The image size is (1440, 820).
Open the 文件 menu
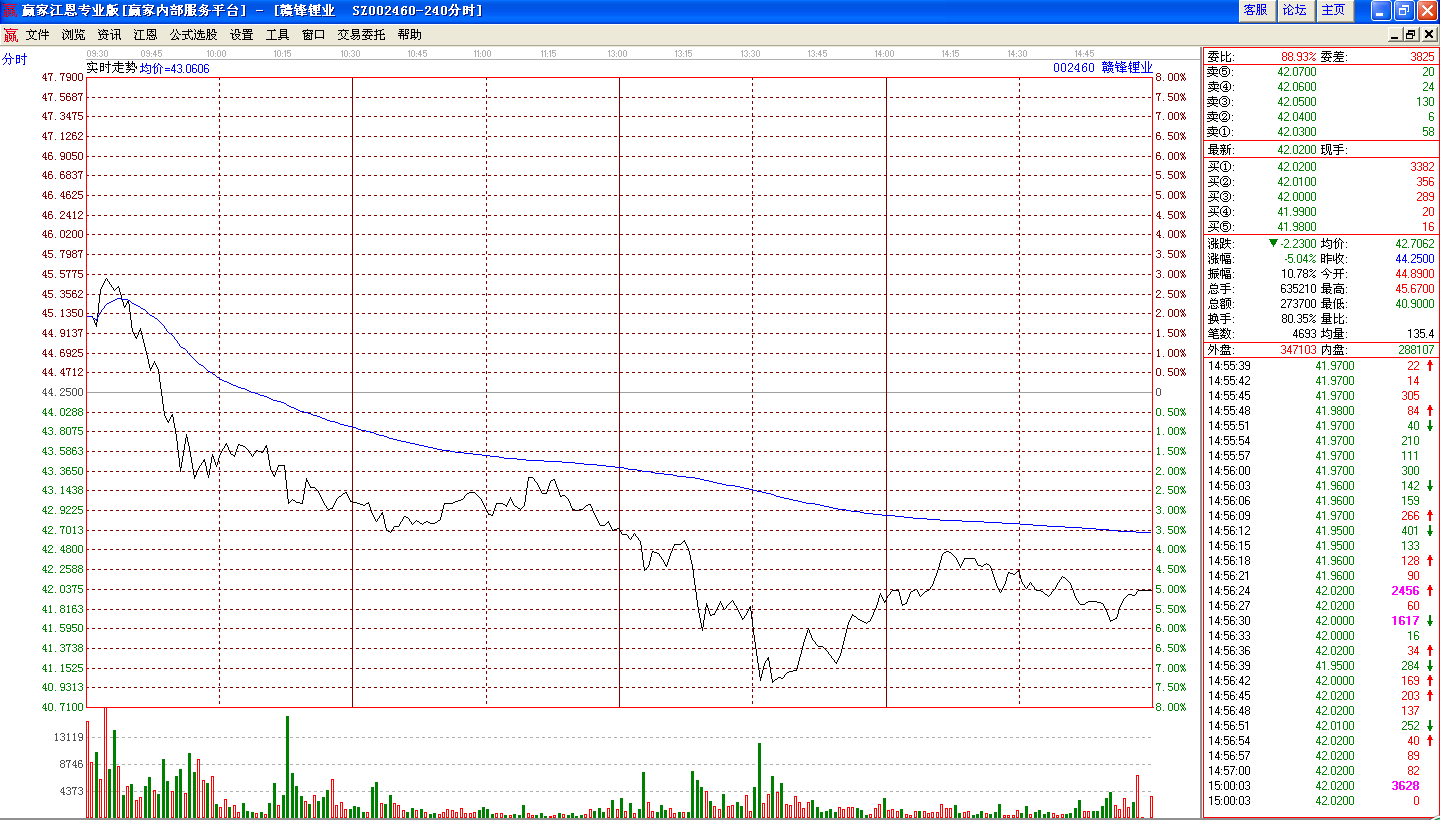pyautogui.click(x=38, y=34)
